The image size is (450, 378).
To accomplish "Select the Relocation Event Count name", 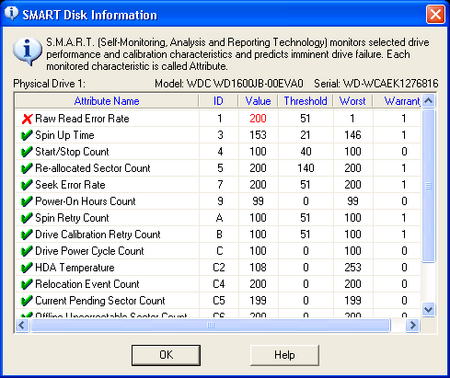I will [x=87, y=284].
